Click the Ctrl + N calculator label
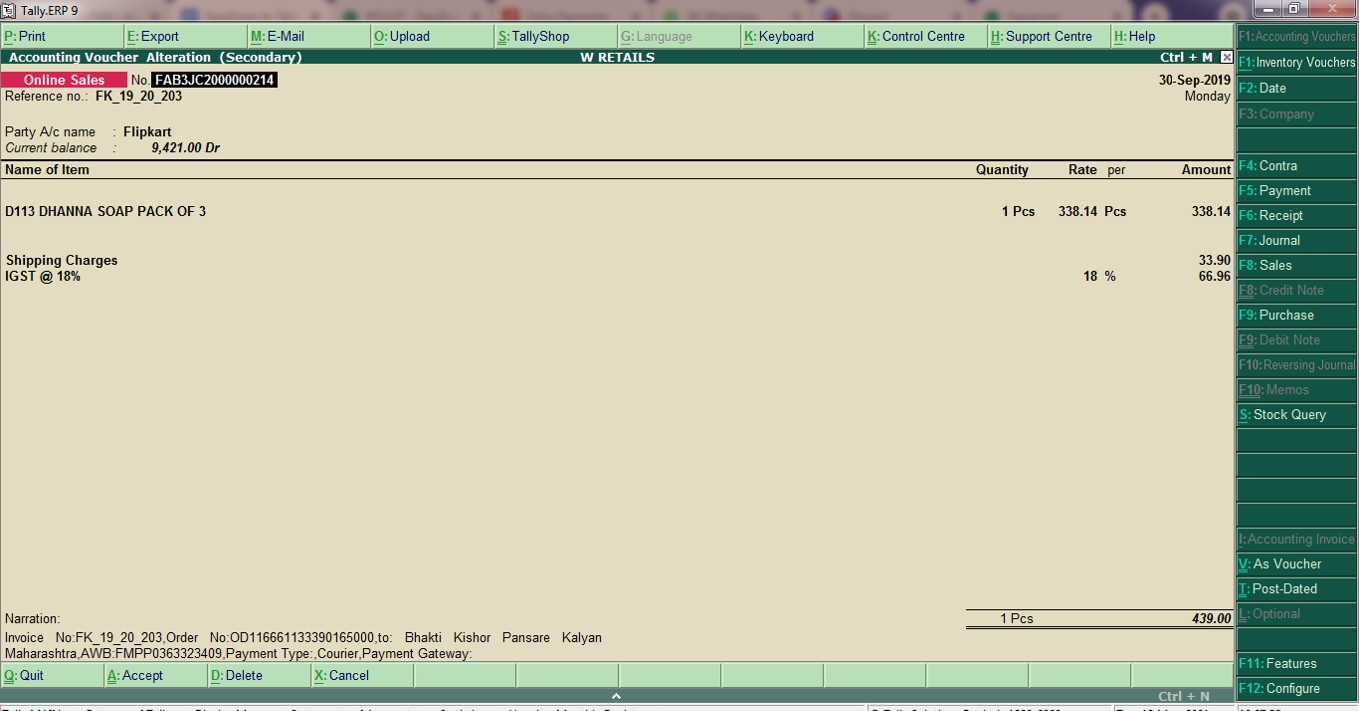Image resolution: width=1359 pixels, height=711 pixels. click(1184, 696)
